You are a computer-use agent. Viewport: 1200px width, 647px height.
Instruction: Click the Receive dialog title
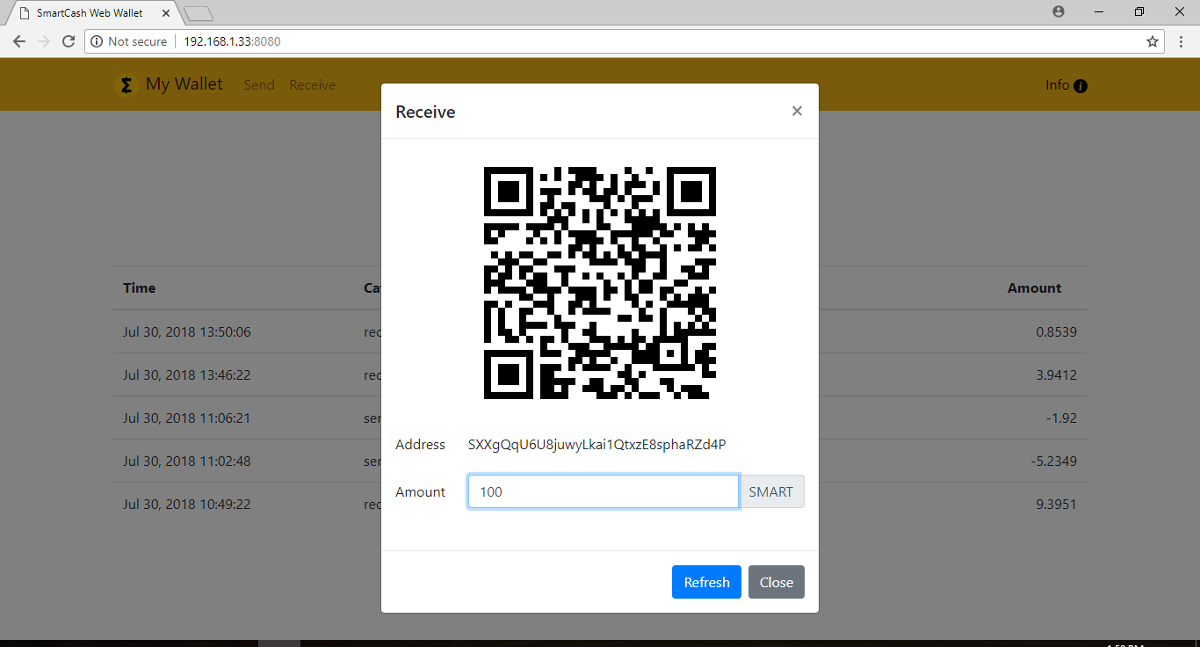click(425, 112)
